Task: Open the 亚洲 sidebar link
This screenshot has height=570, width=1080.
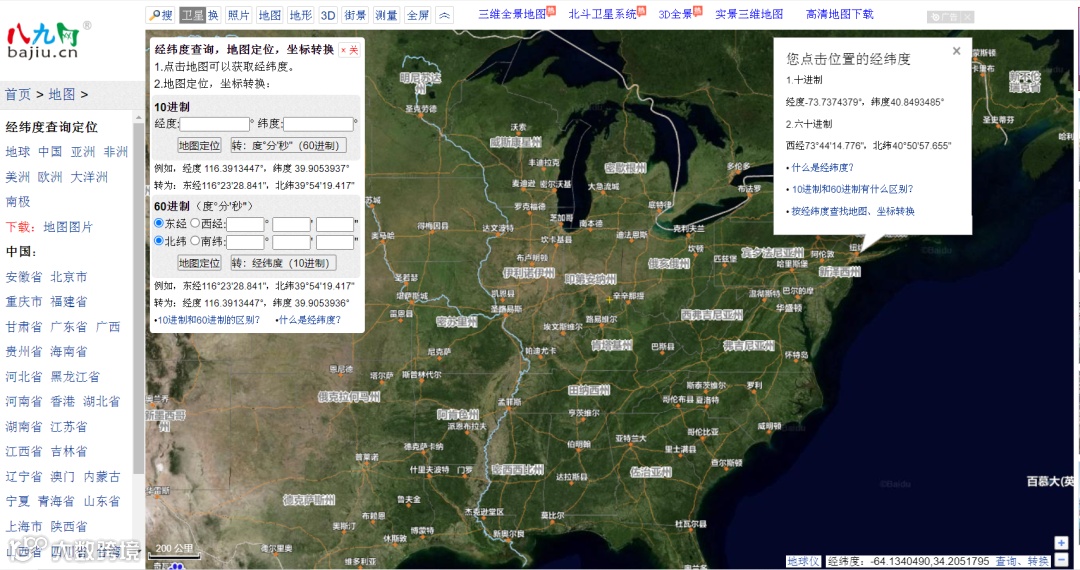Action: (x=83, y=151)
